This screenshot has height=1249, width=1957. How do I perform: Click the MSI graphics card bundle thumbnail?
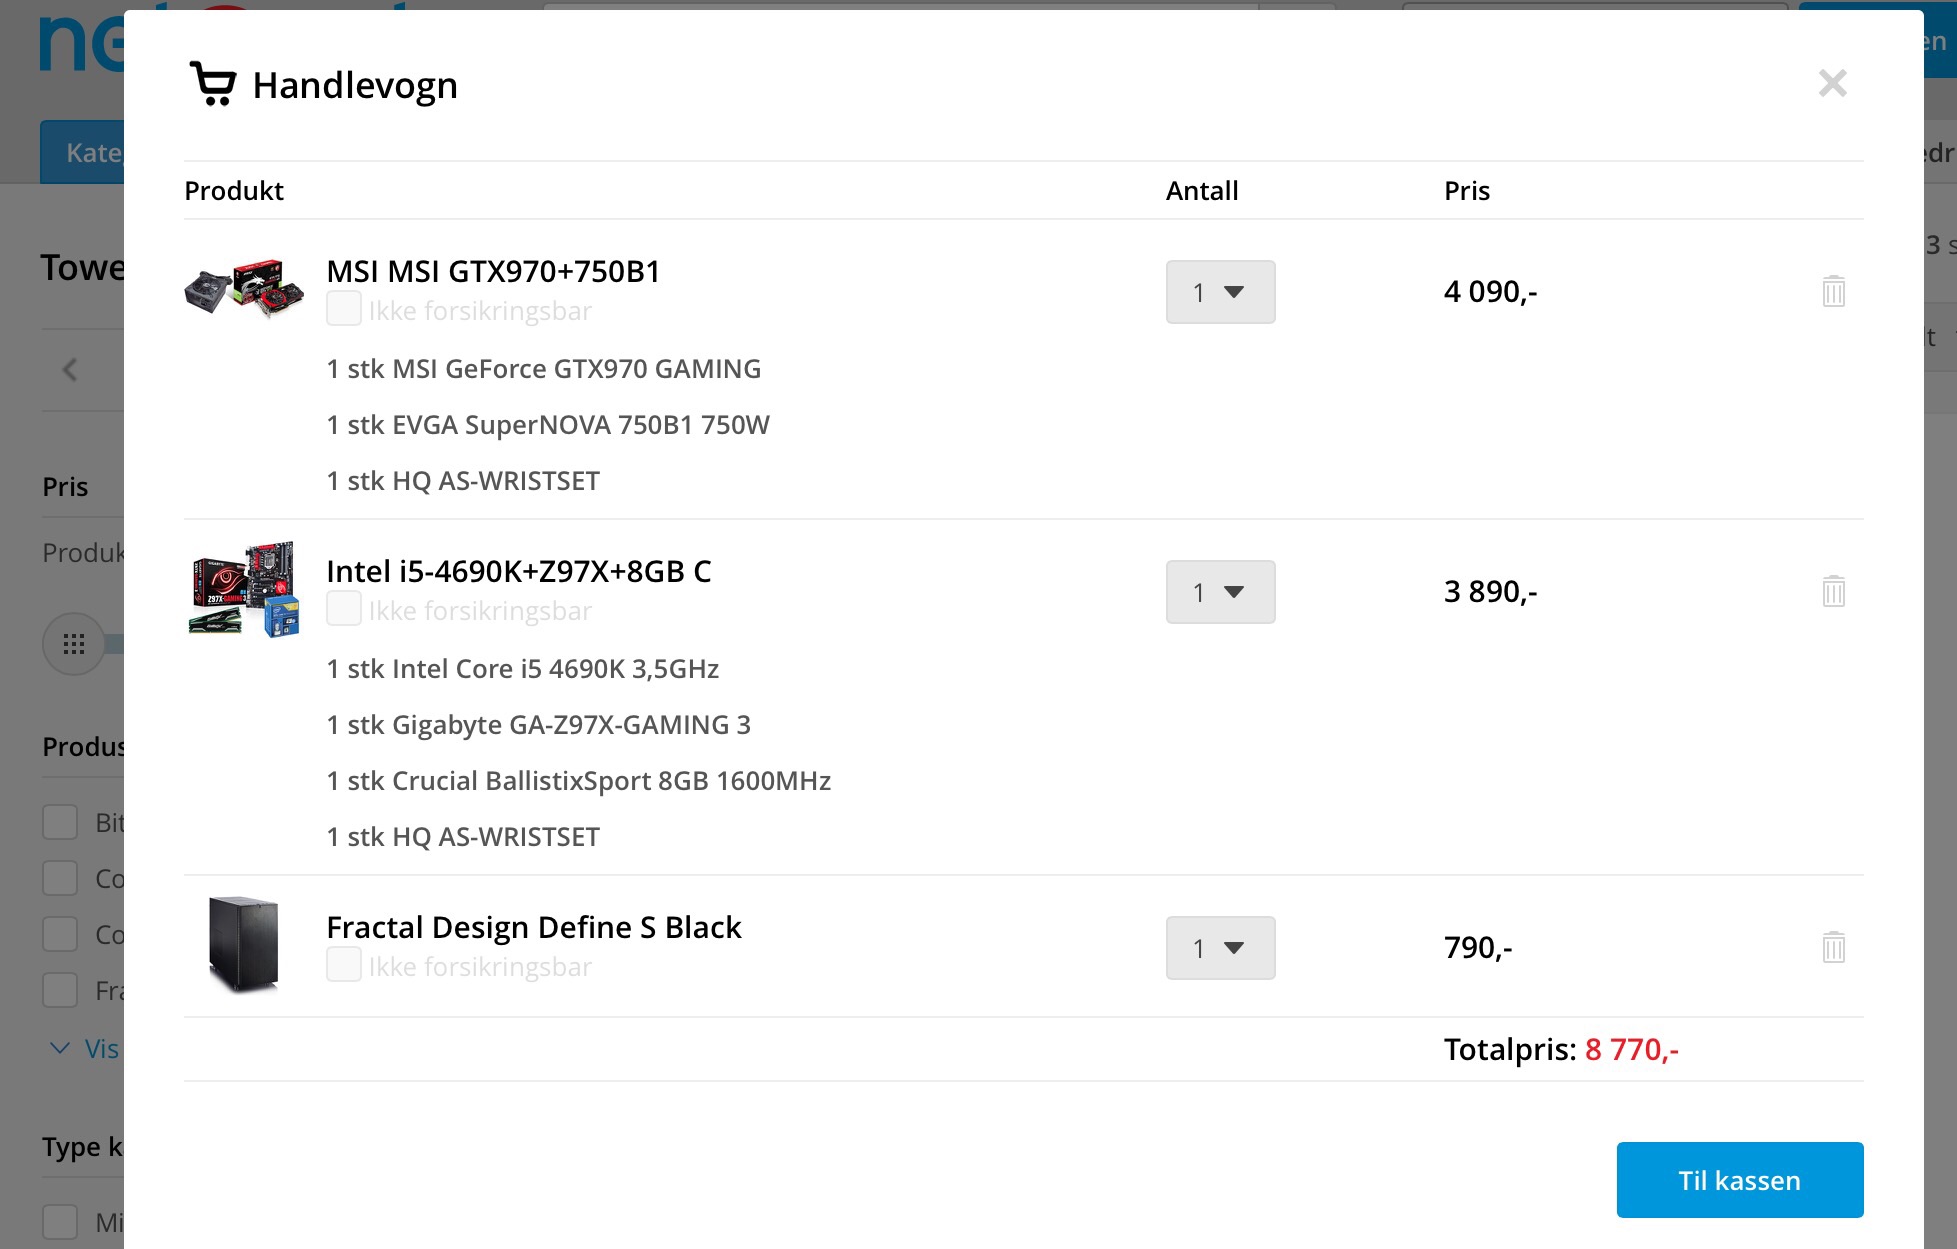tap(245, 288)
